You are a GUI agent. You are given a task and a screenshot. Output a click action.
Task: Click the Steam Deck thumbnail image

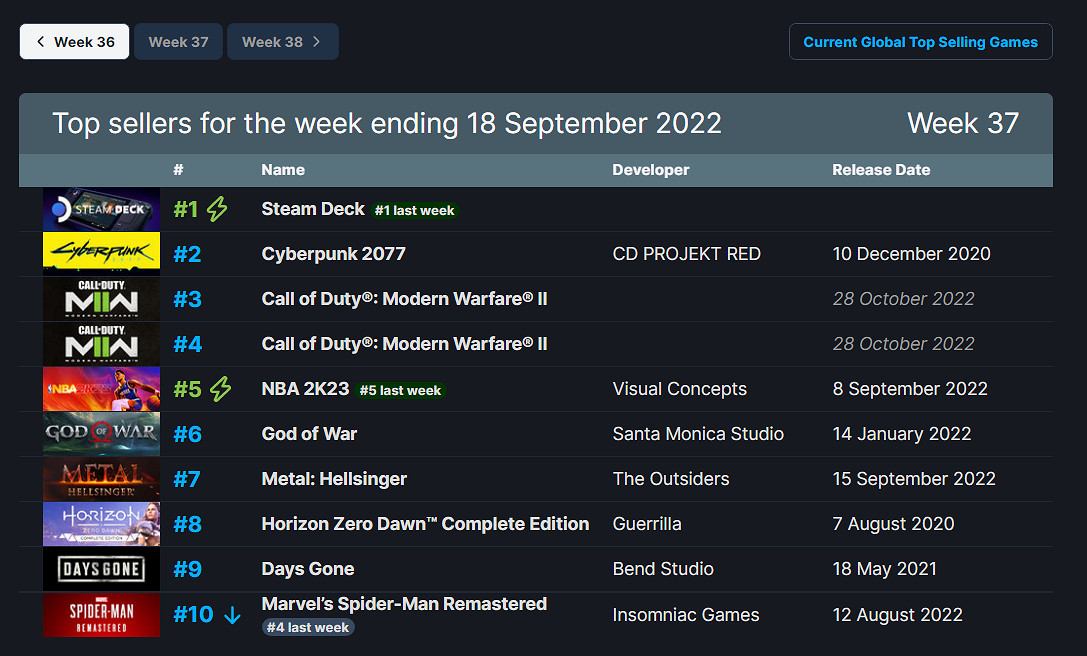pos(101,210)
